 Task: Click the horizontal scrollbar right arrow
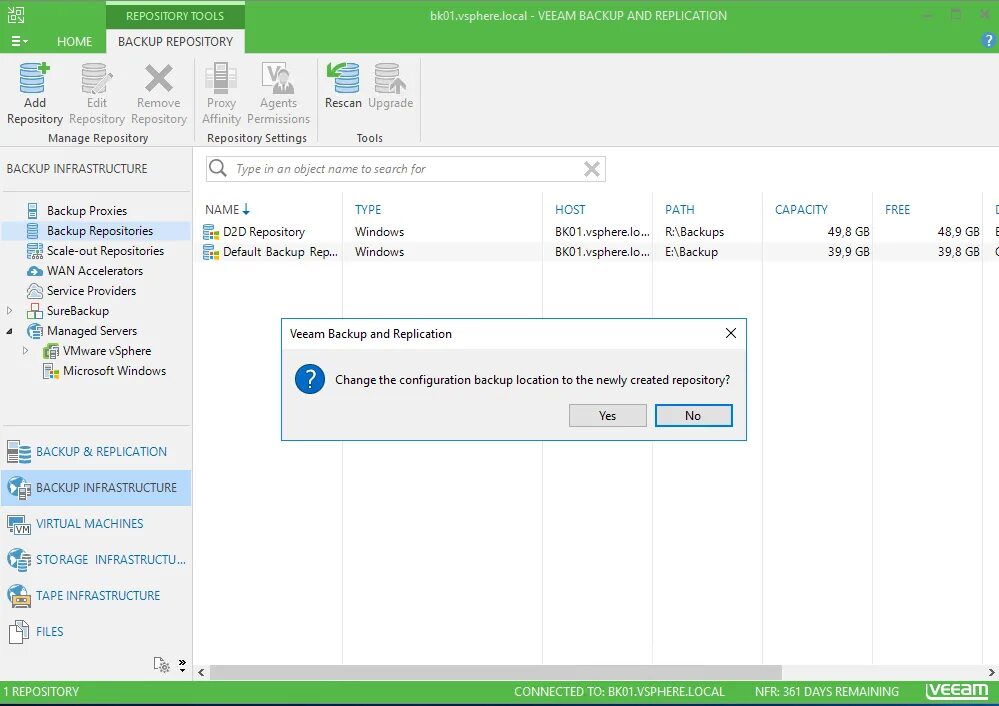(991, 672)
